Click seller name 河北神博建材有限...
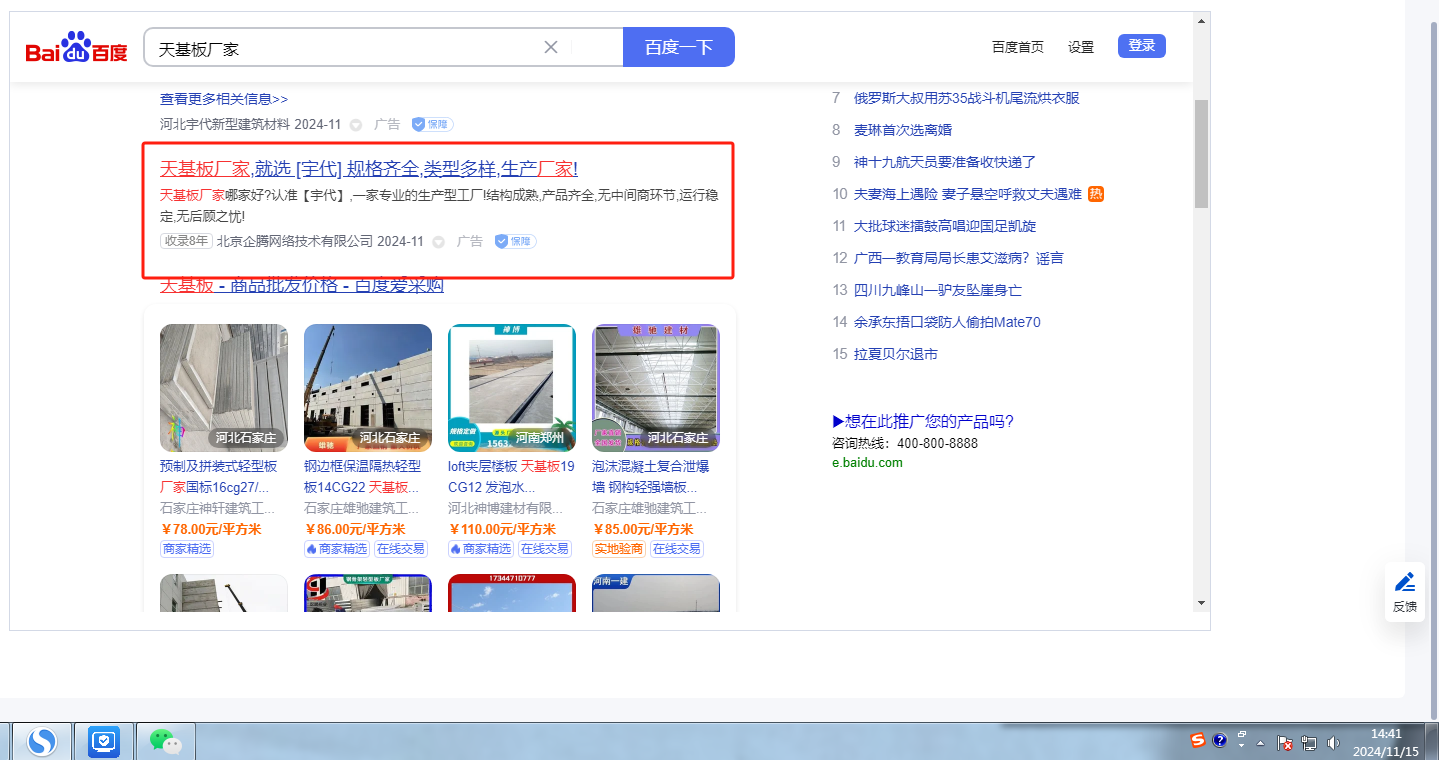The width and height of the screenshot is (1439, 760). 505,508
